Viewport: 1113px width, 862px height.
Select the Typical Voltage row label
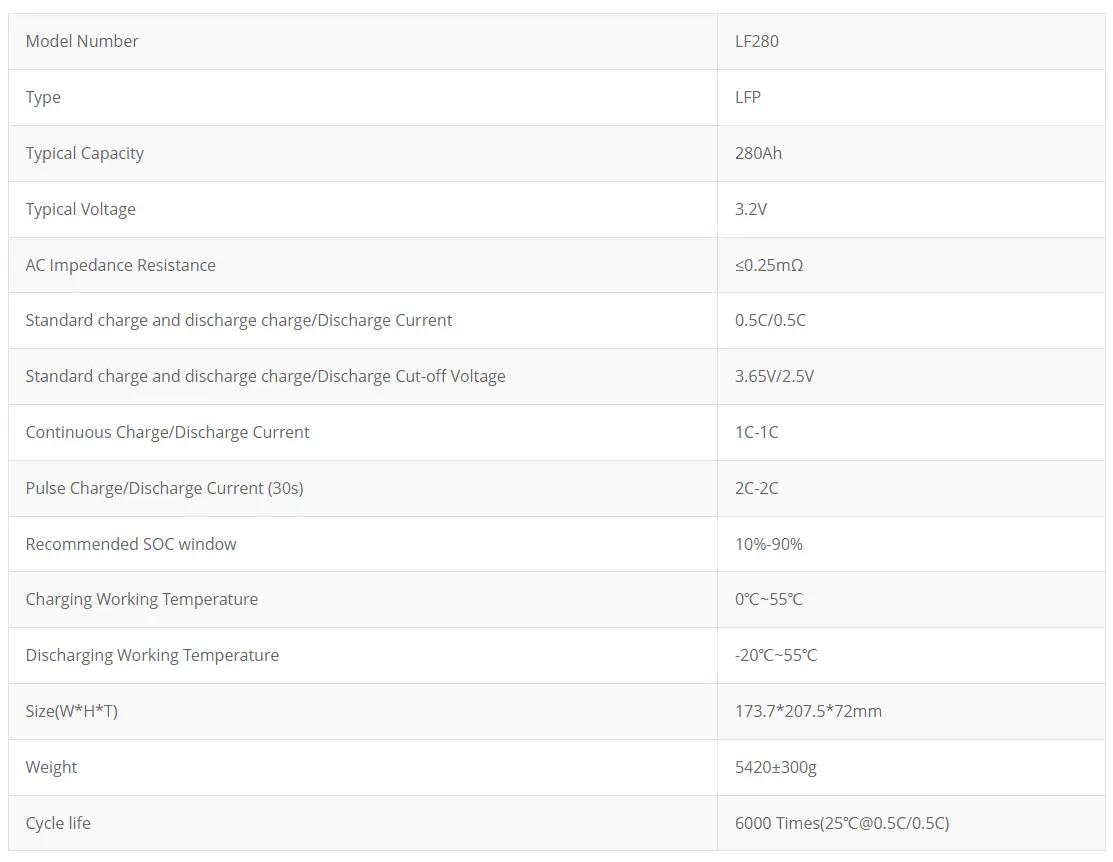coord(81,209)
